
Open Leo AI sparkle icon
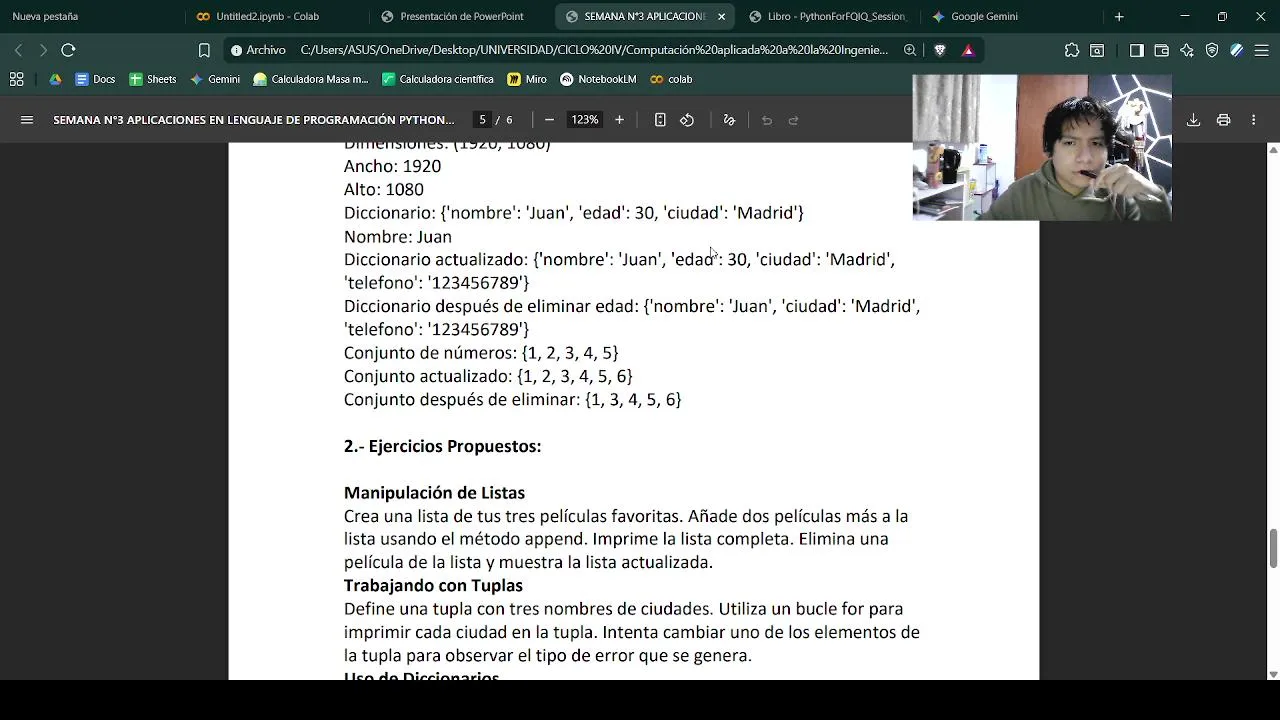coord(1187,50)
